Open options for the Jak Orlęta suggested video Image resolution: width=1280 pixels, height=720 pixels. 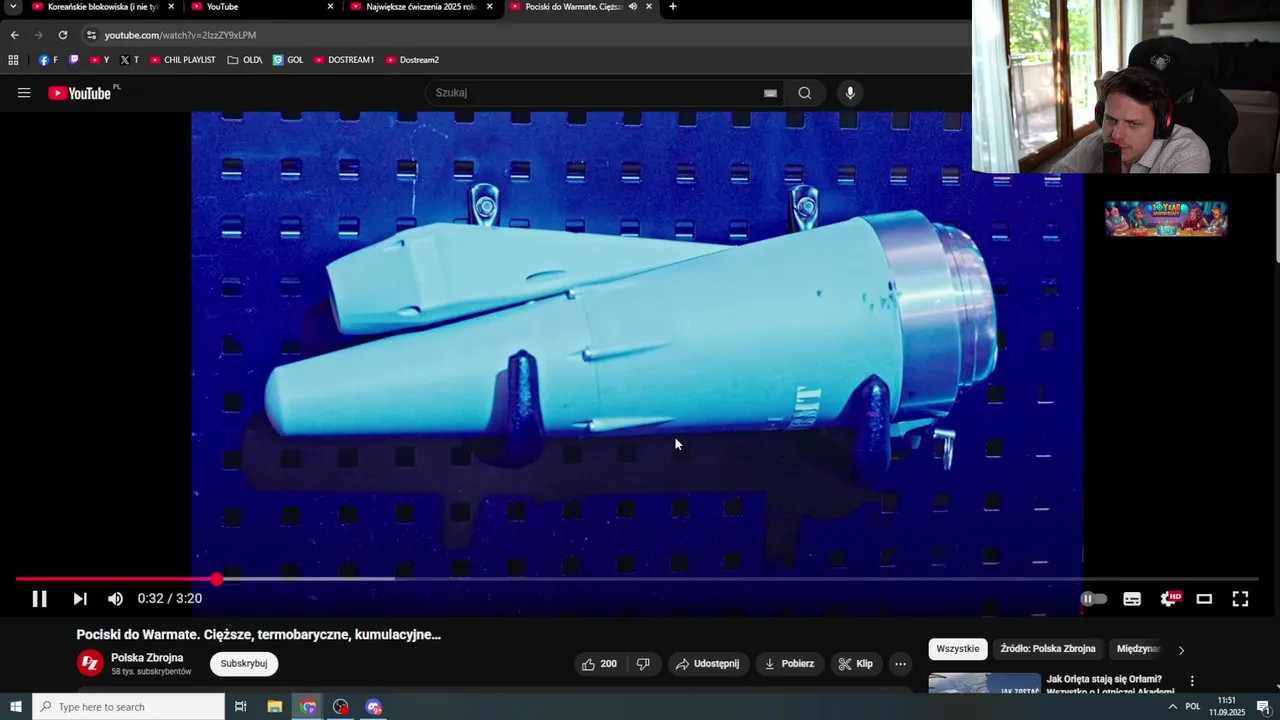coord(1192,681)
